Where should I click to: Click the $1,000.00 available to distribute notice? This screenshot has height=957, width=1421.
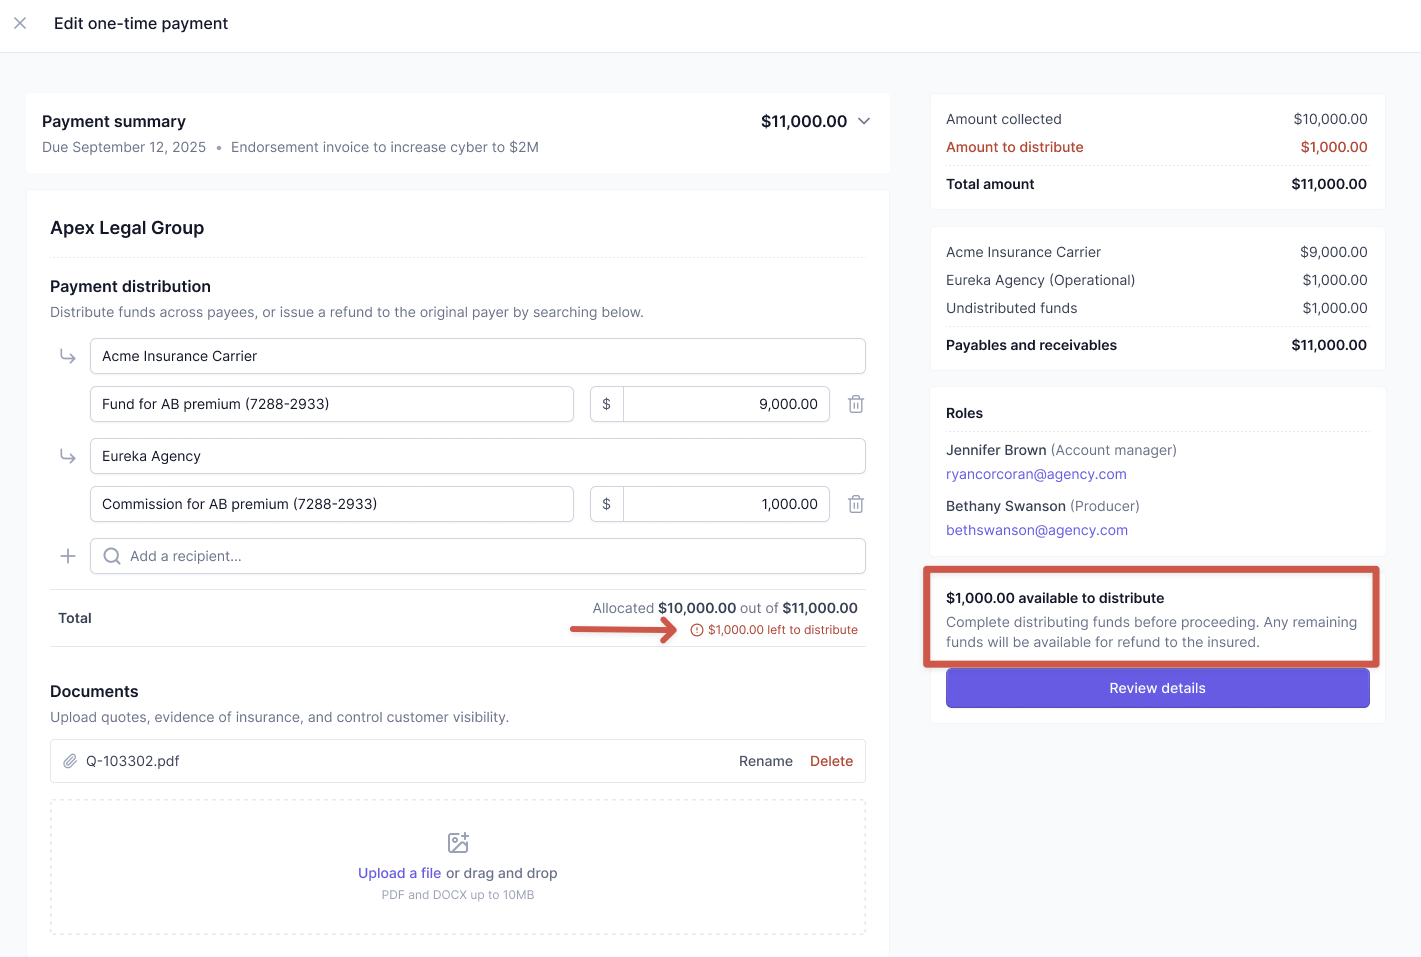point(1152,618)
